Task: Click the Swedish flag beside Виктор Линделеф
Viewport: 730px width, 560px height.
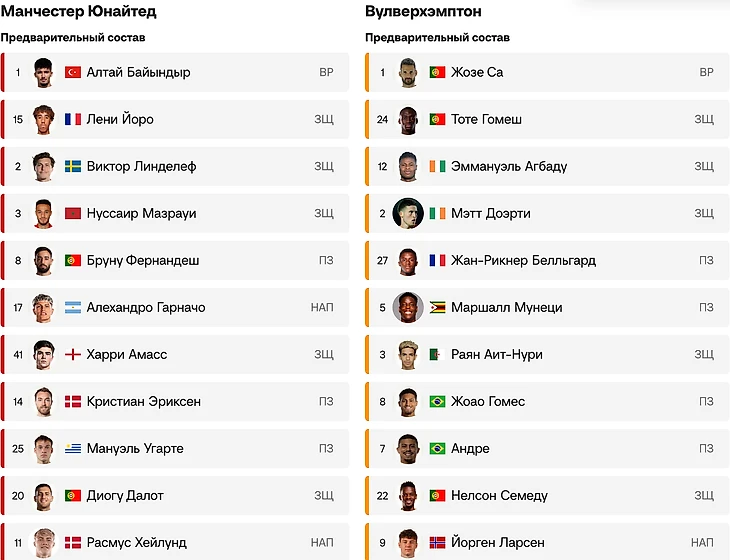Action: click(73, 166)
